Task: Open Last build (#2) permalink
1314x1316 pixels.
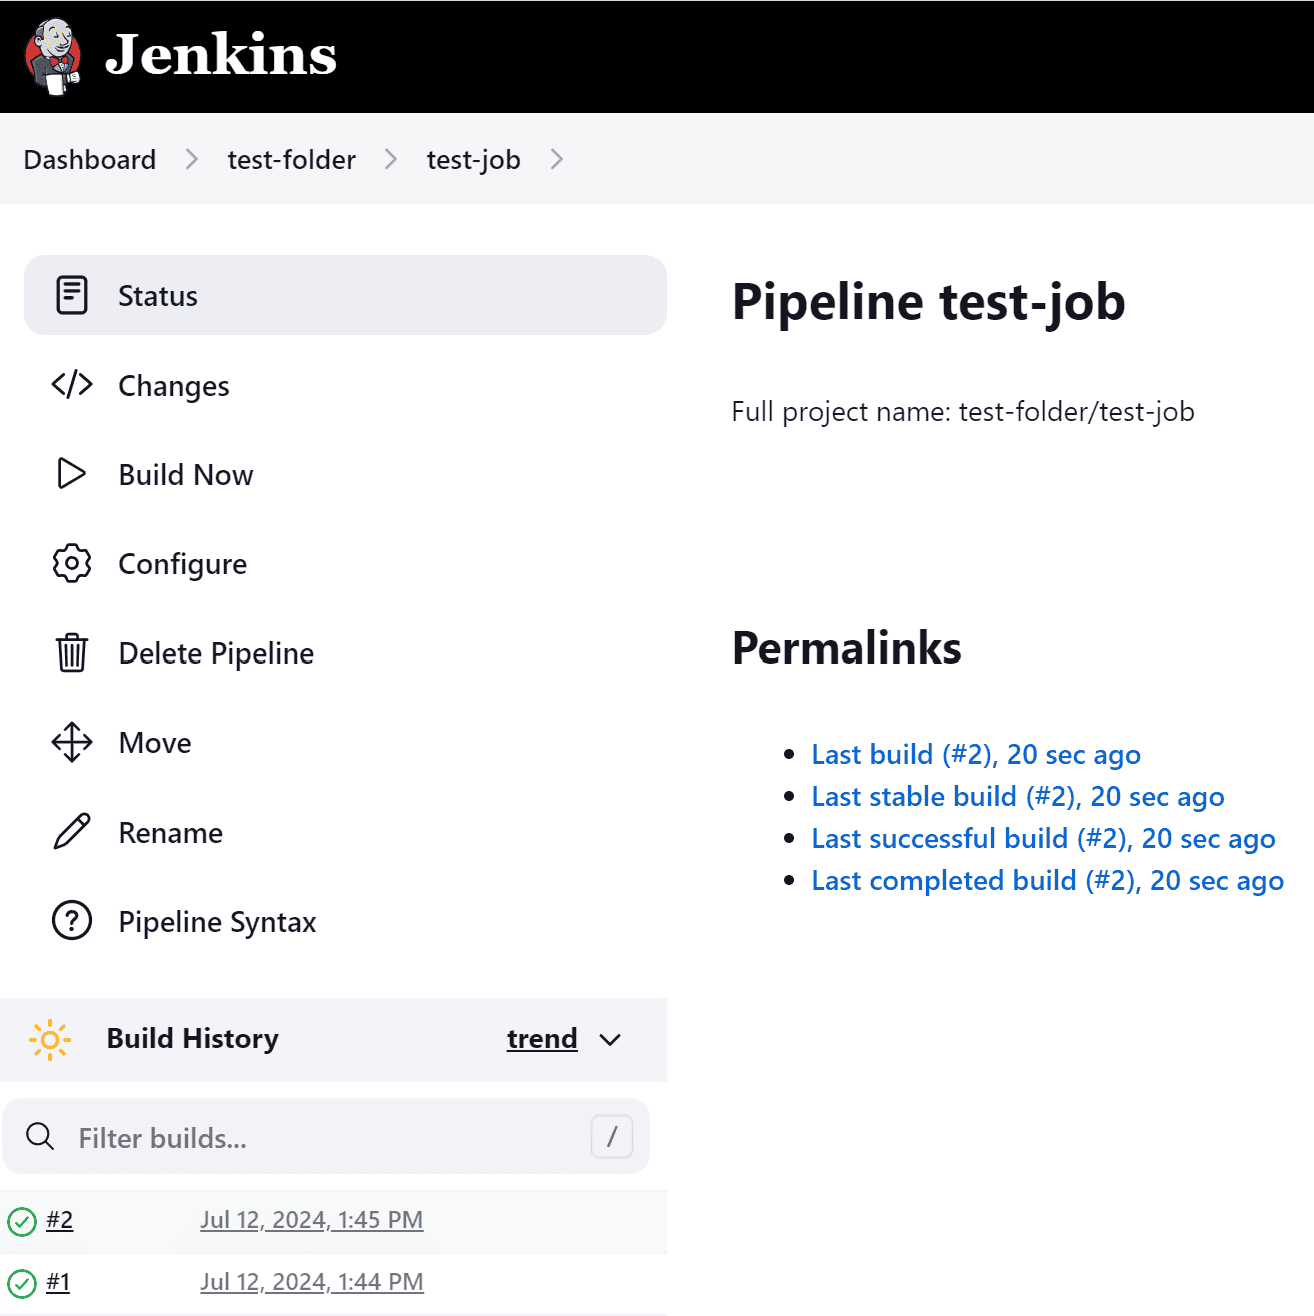Action: [x=976, y=754]
